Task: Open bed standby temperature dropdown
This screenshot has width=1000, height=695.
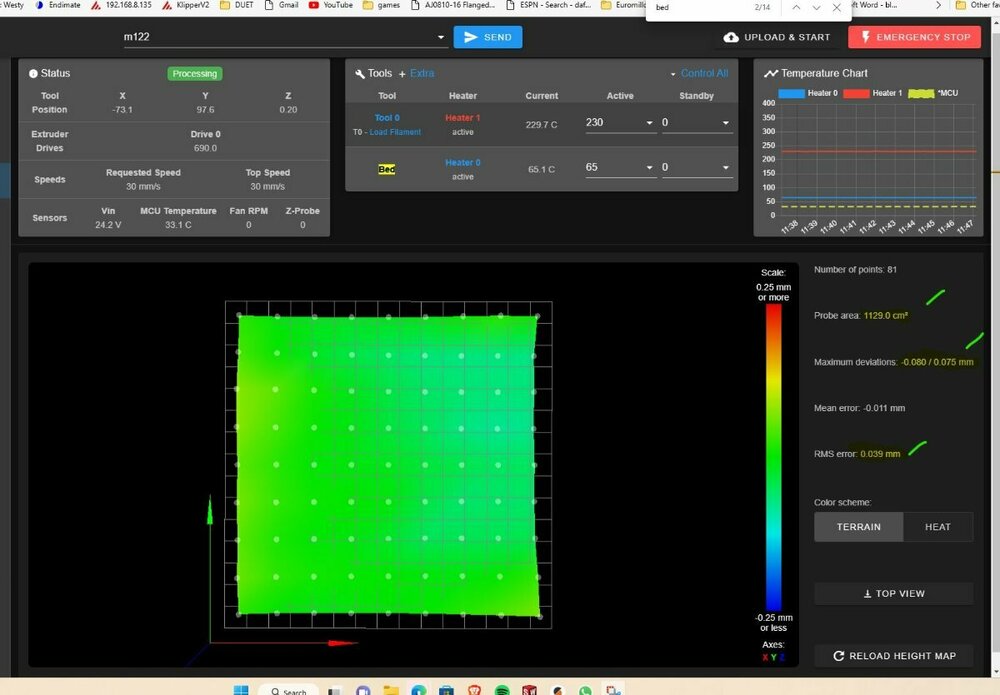Action: tap(725, 167)
